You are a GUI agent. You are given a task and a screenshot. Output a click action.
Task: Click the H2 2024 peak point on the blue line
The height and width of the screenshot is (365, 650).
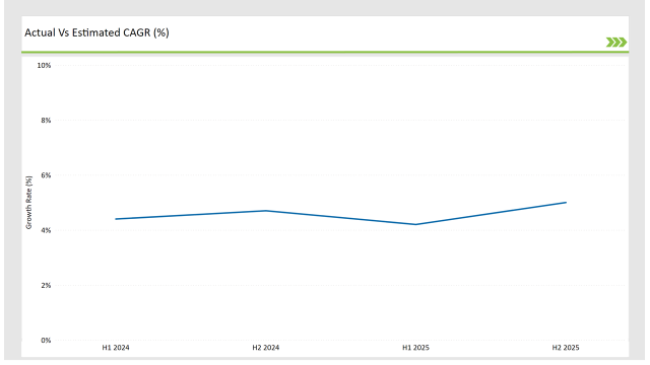[266, 211]
